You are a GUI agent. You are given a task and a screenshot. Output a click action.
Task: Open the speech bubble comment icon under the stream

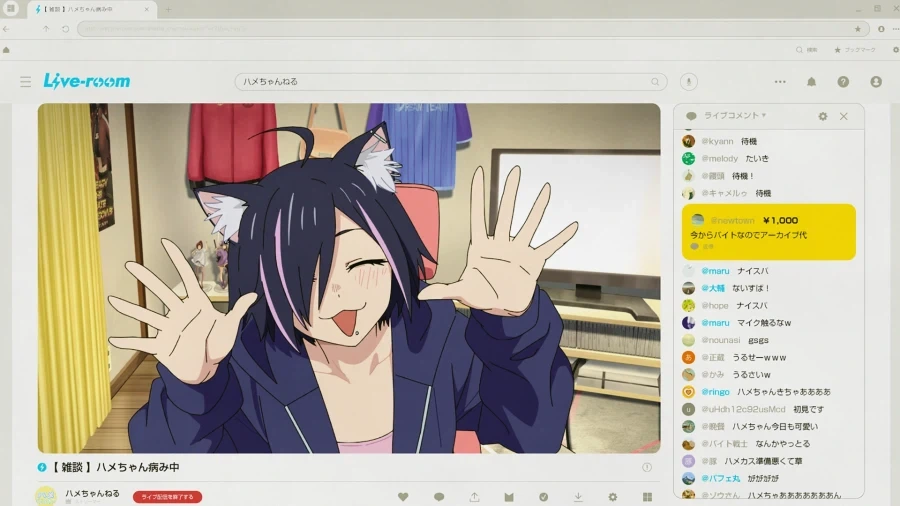pyautogui.click(x=439, y=497)
